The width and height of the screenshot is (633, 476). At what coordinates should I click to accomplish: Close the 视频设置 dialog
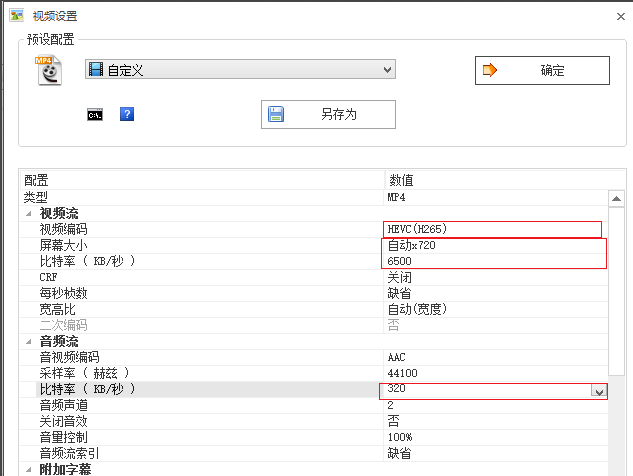pyautogui.click(x=620, y=16)
